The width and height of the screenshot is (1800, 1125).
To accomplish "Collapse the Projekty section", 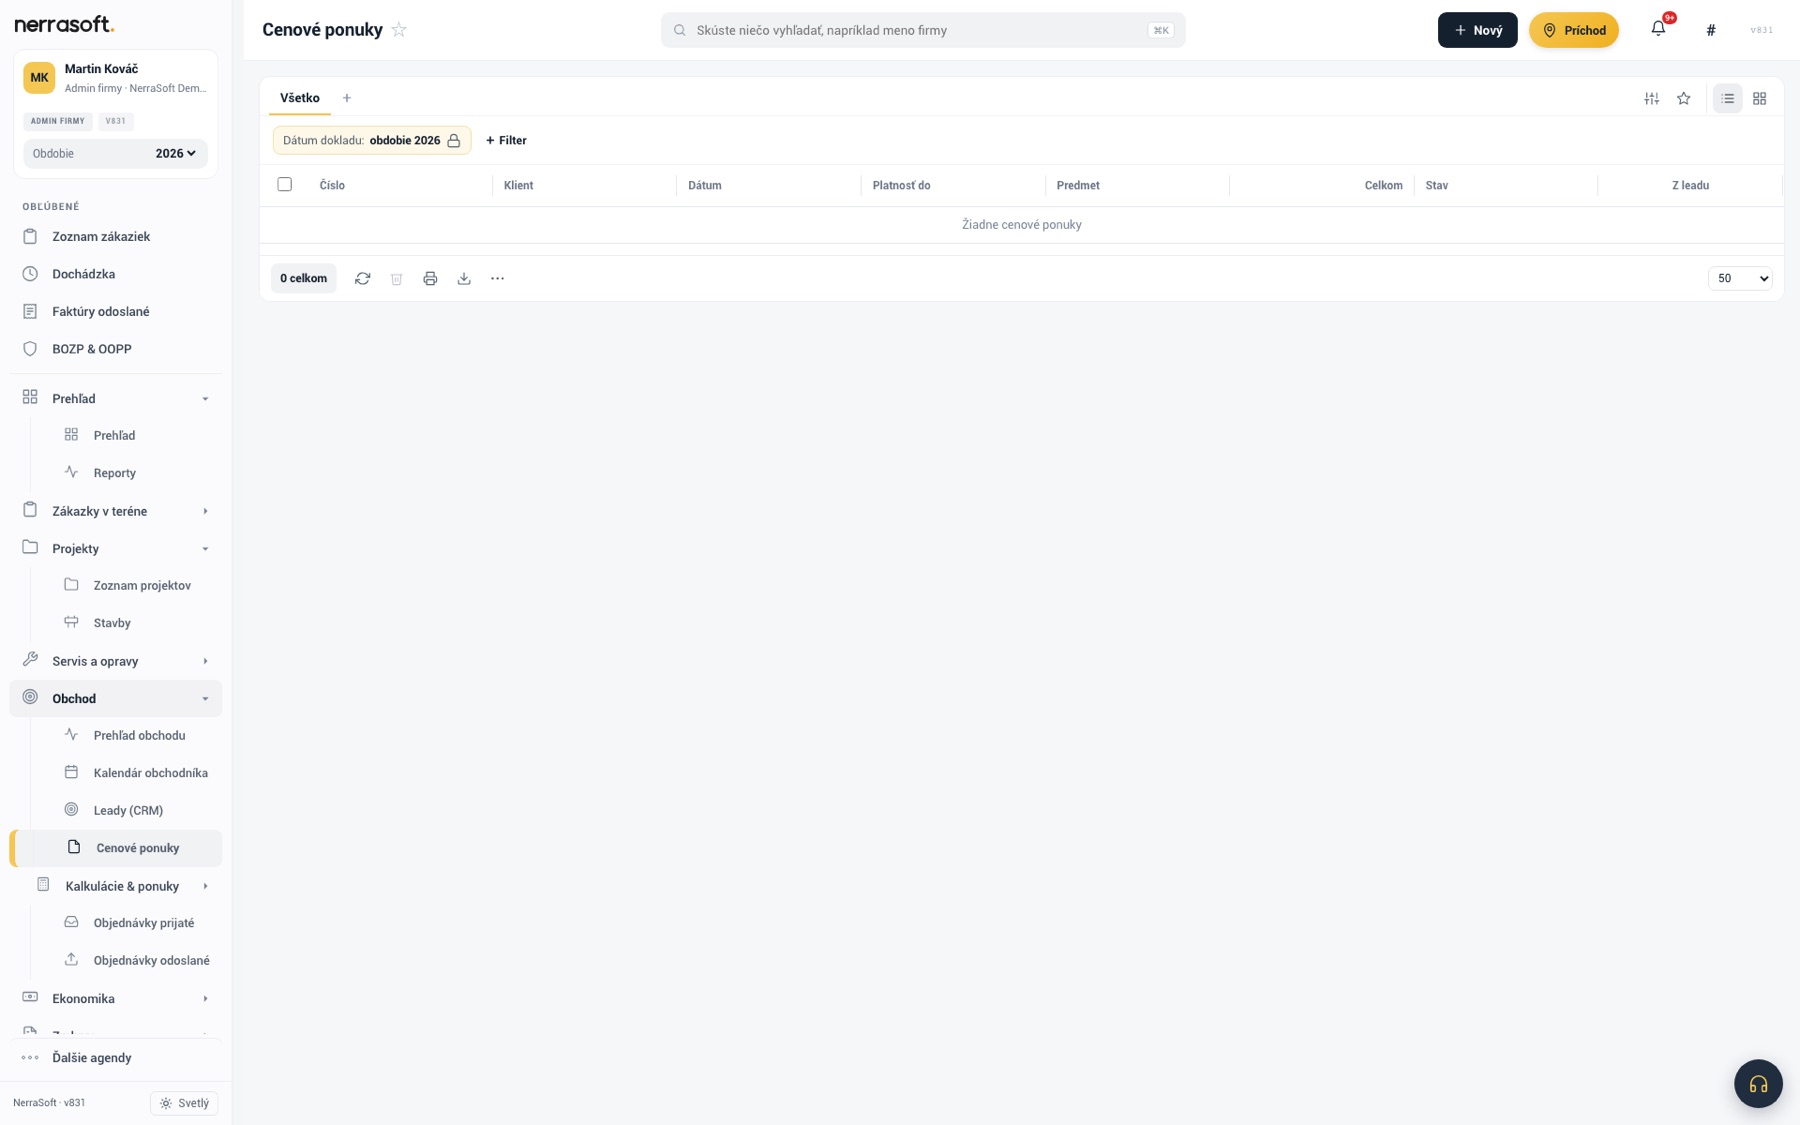I will tap(116, 549).
